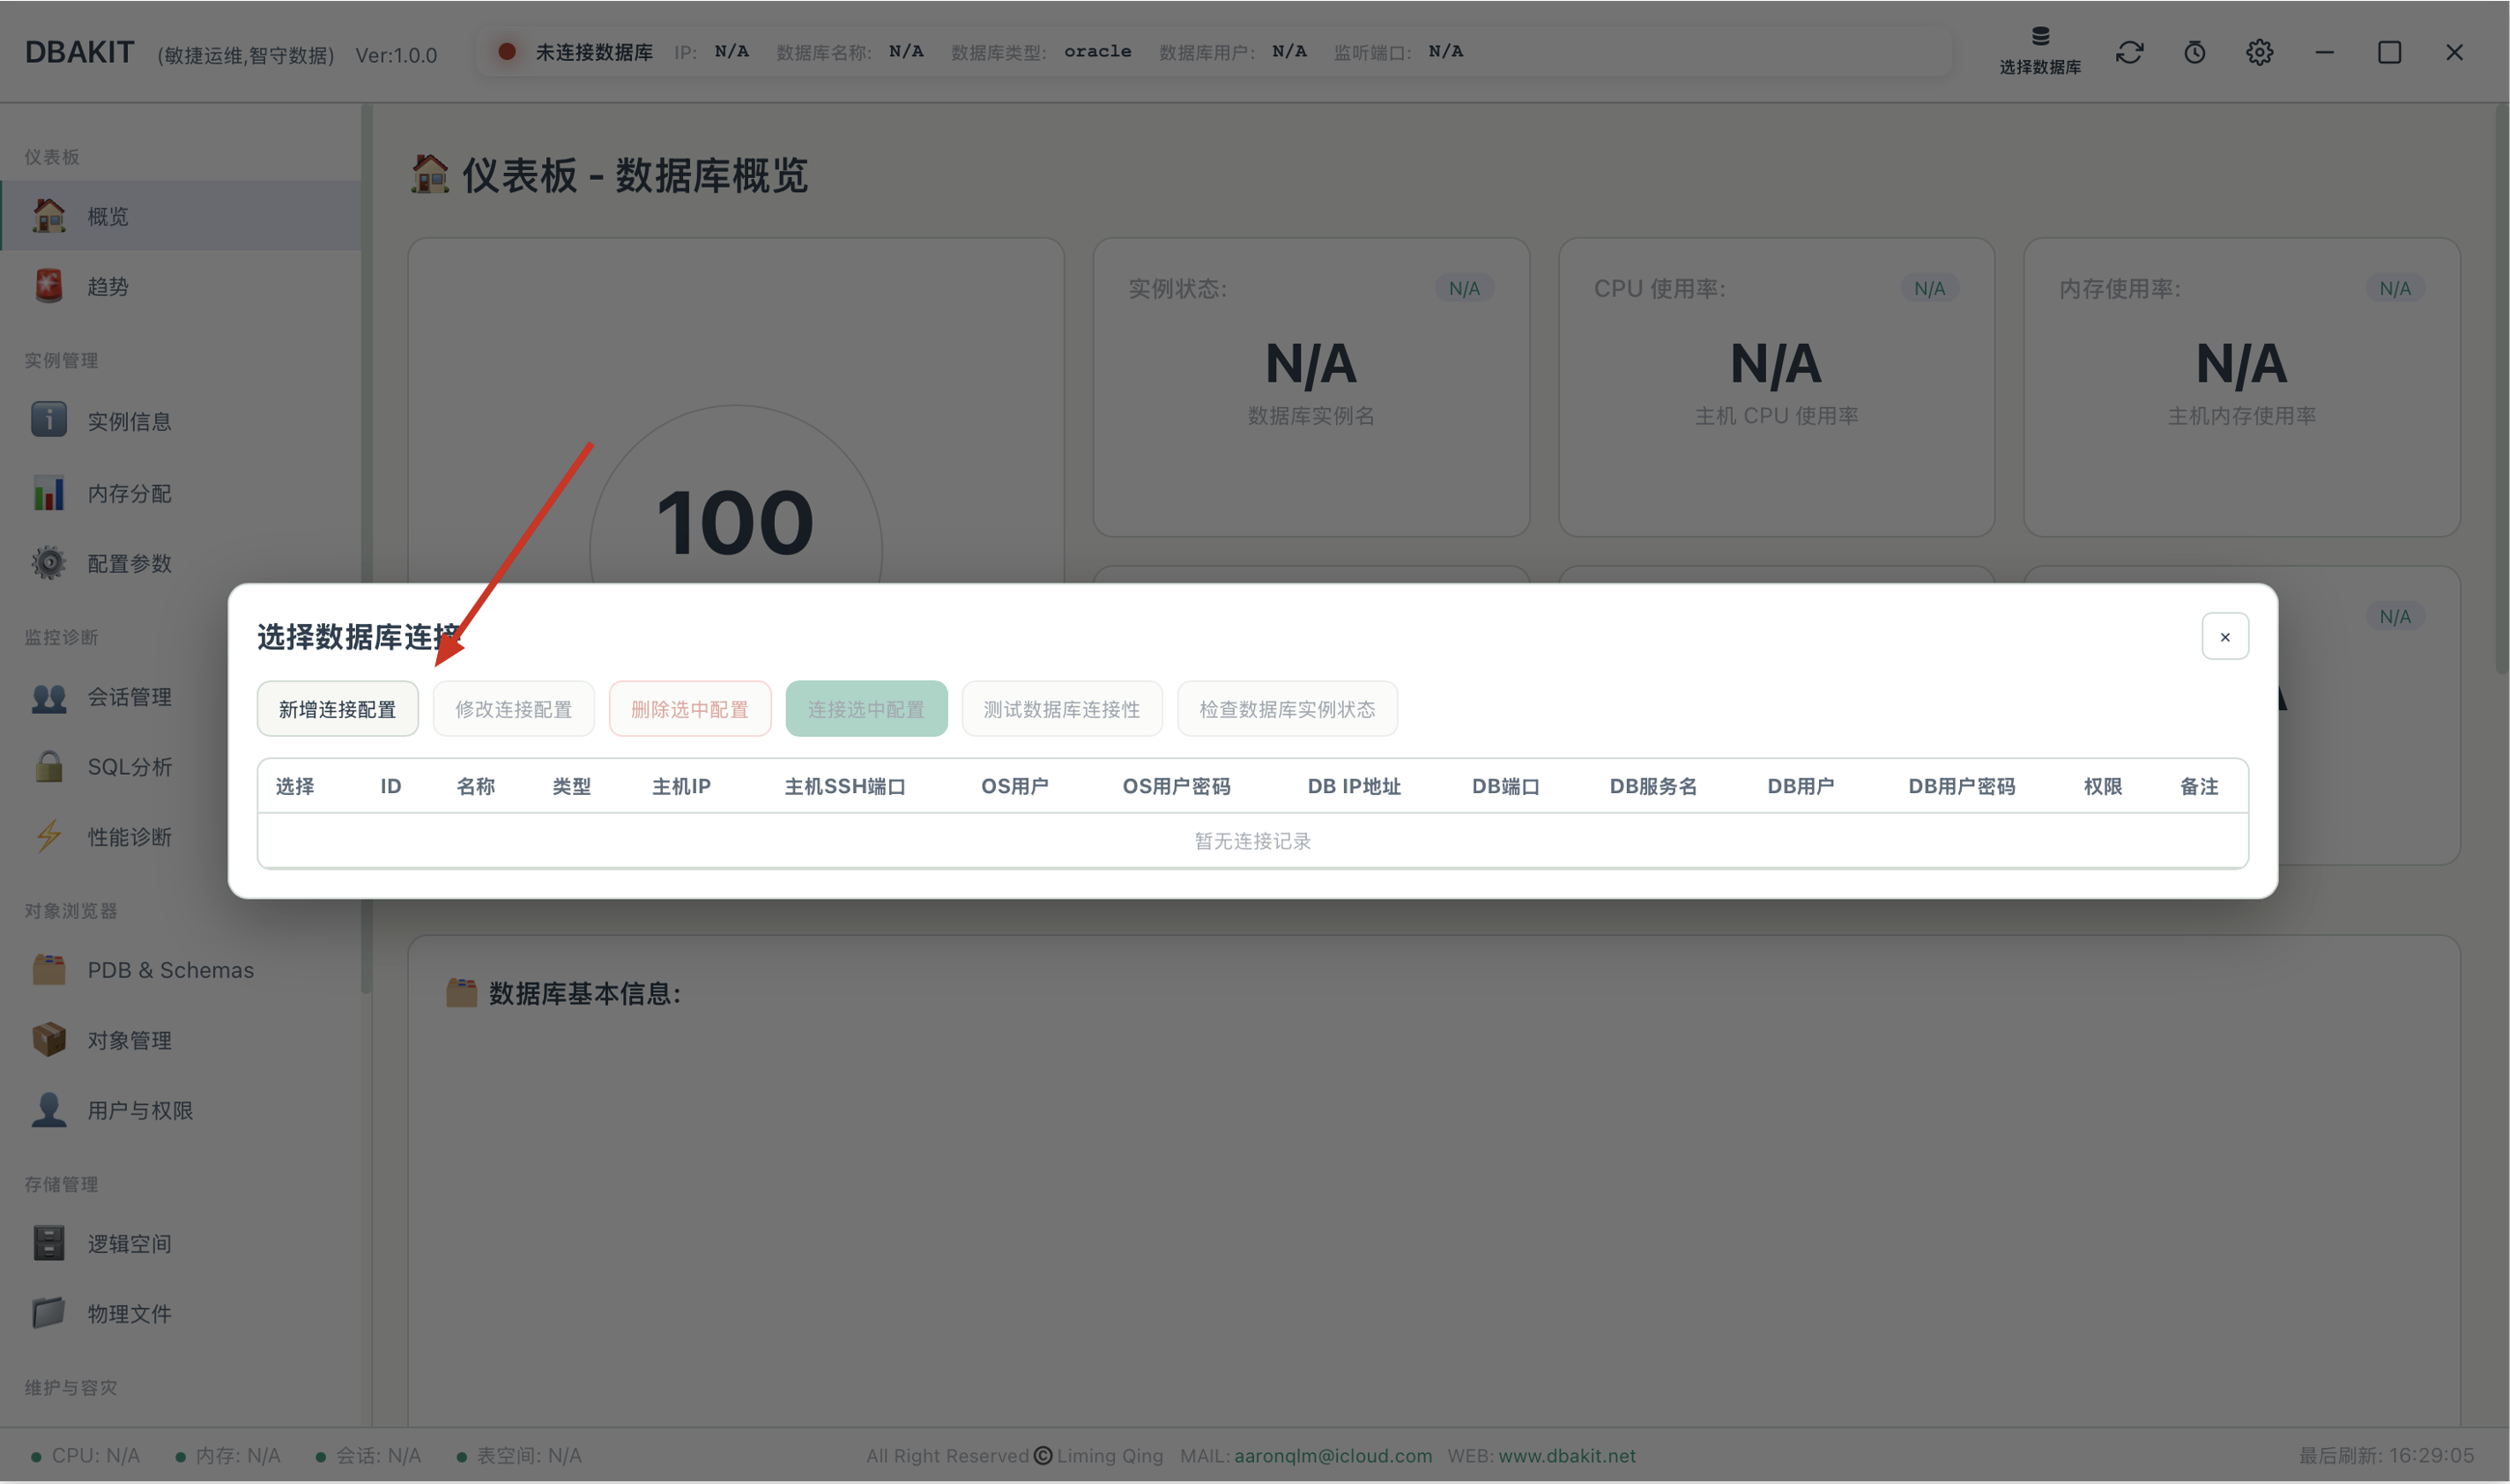Image resolution: width=2510 pixels, height=1484 pixels.
Task: Click the 权限 column header
Action: [x=2102, y=786]
